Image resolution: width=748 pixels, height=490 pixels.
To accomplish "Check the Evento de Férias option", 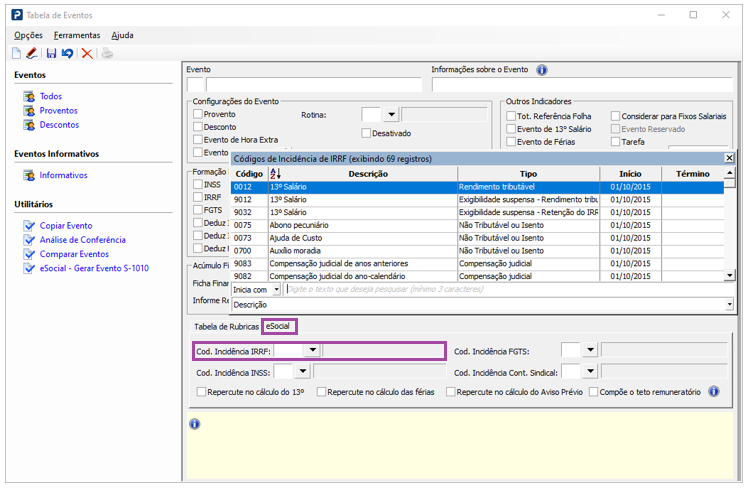I will pos(511,142).
